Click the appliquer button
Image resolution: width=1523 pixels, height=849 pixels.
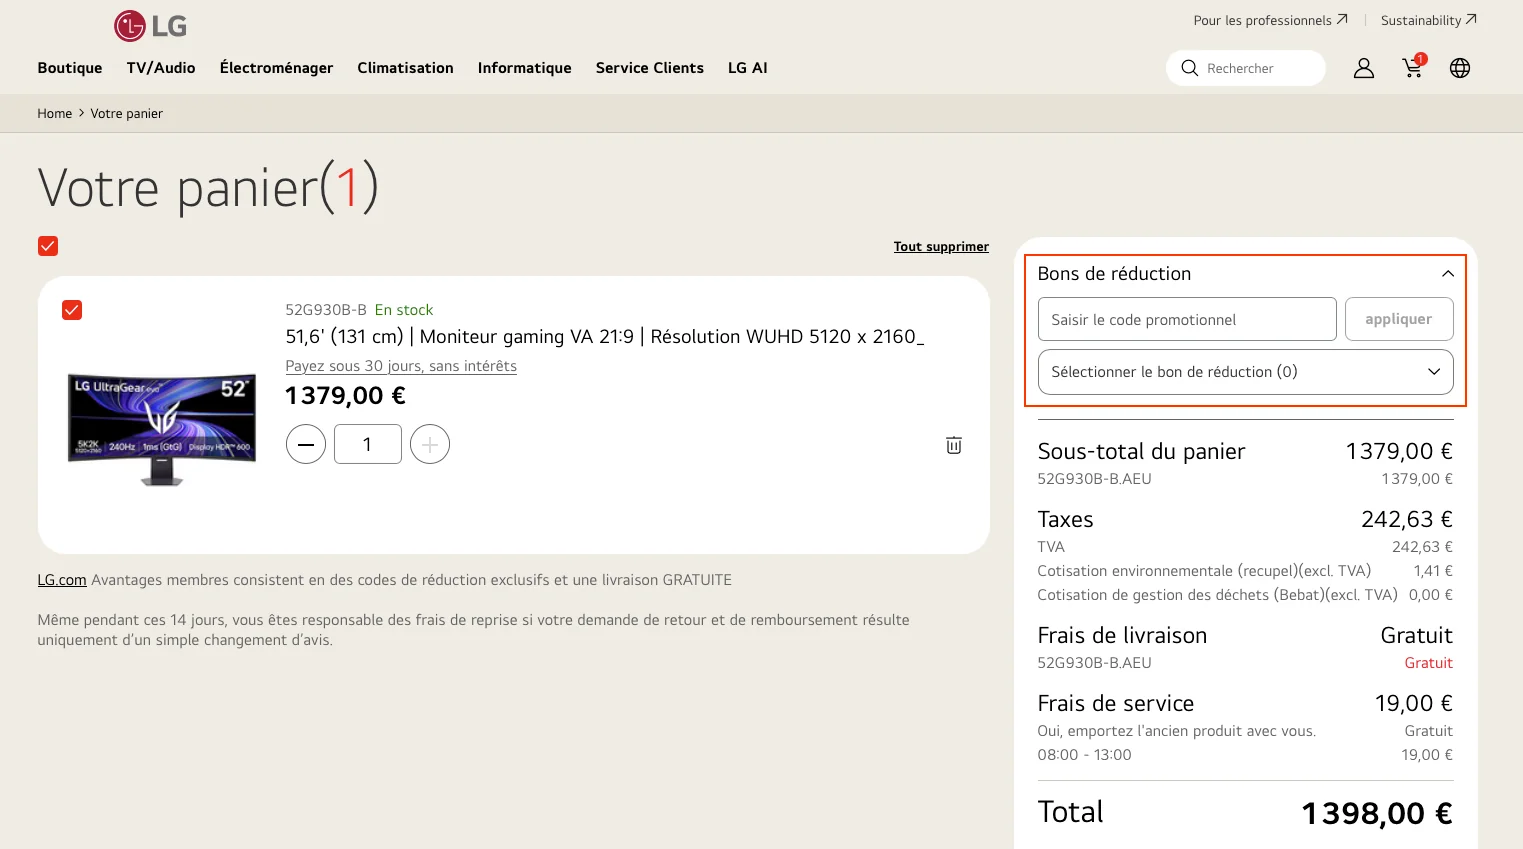pyautogui.click(x=1399, y=319)
